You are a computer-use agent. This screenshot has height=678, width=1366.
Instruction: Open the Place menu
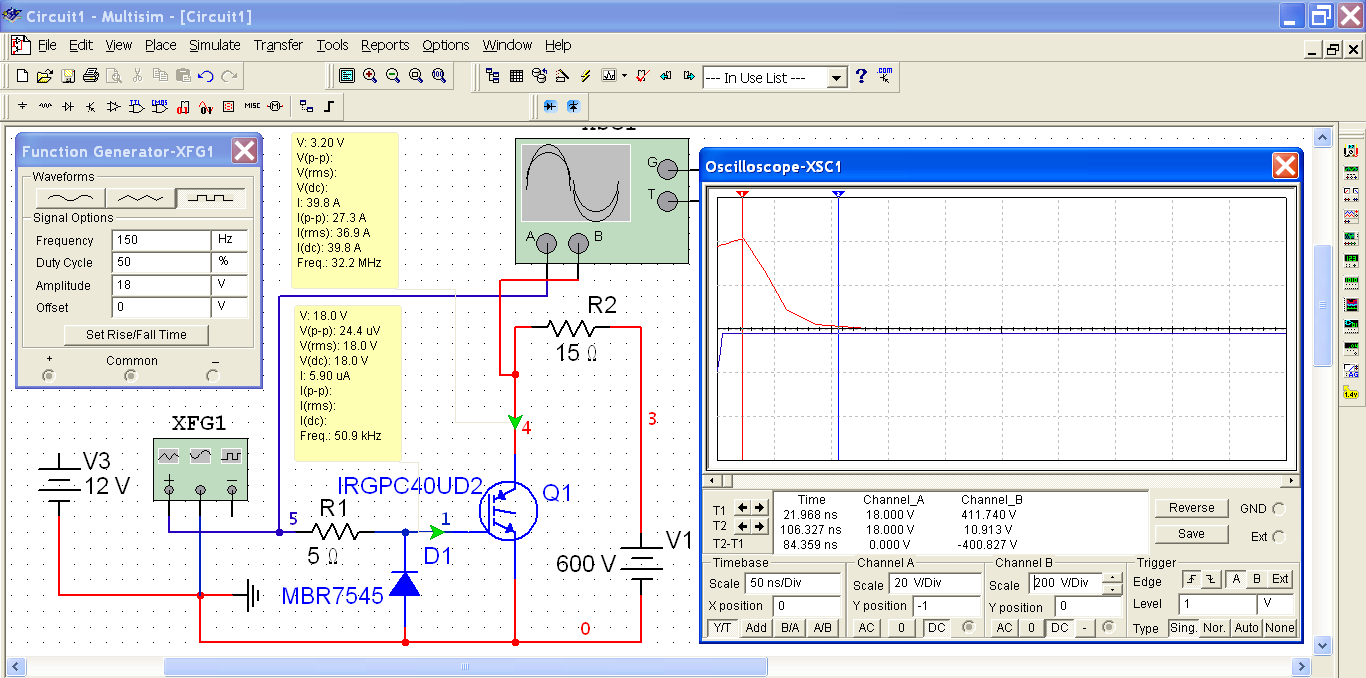tap(160, 45)
